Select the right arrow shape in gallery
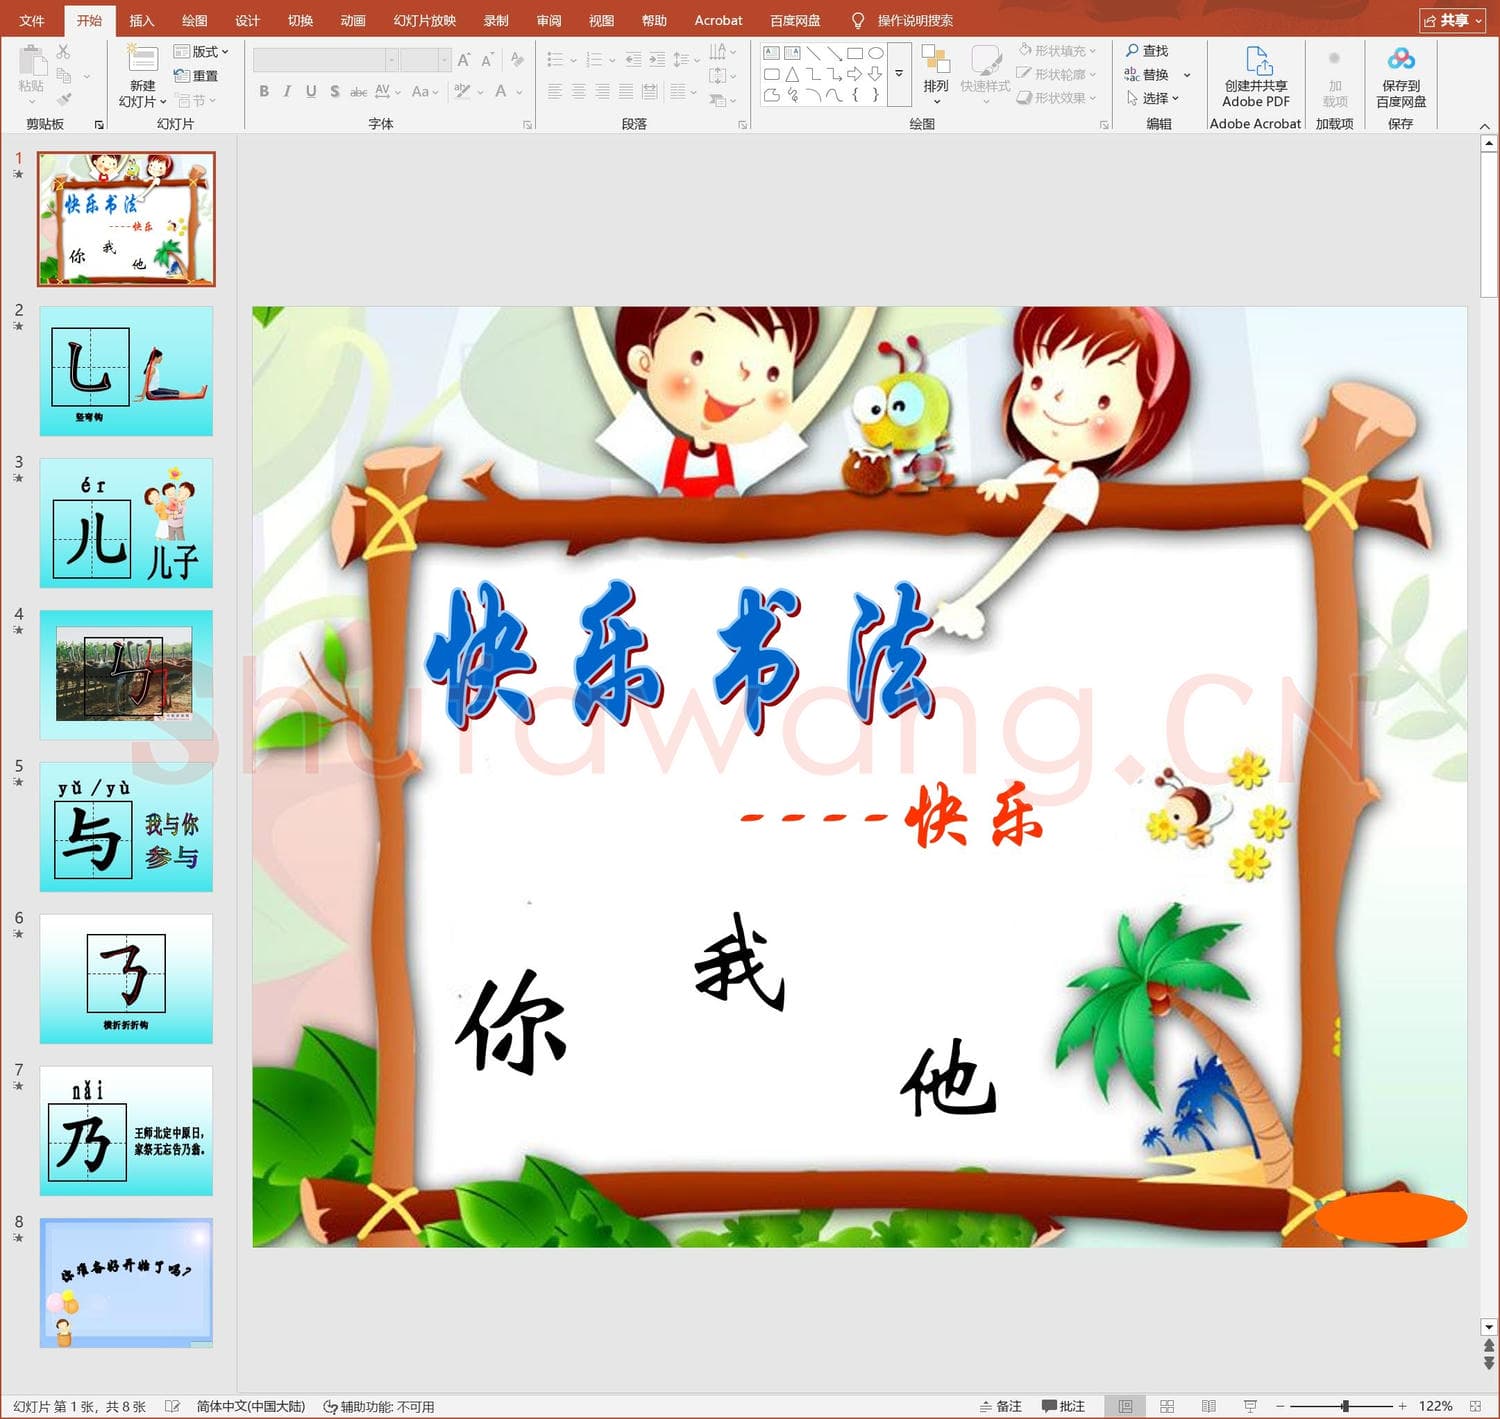The width and height of the screenshot is (1500, 1419). point(855,74)
